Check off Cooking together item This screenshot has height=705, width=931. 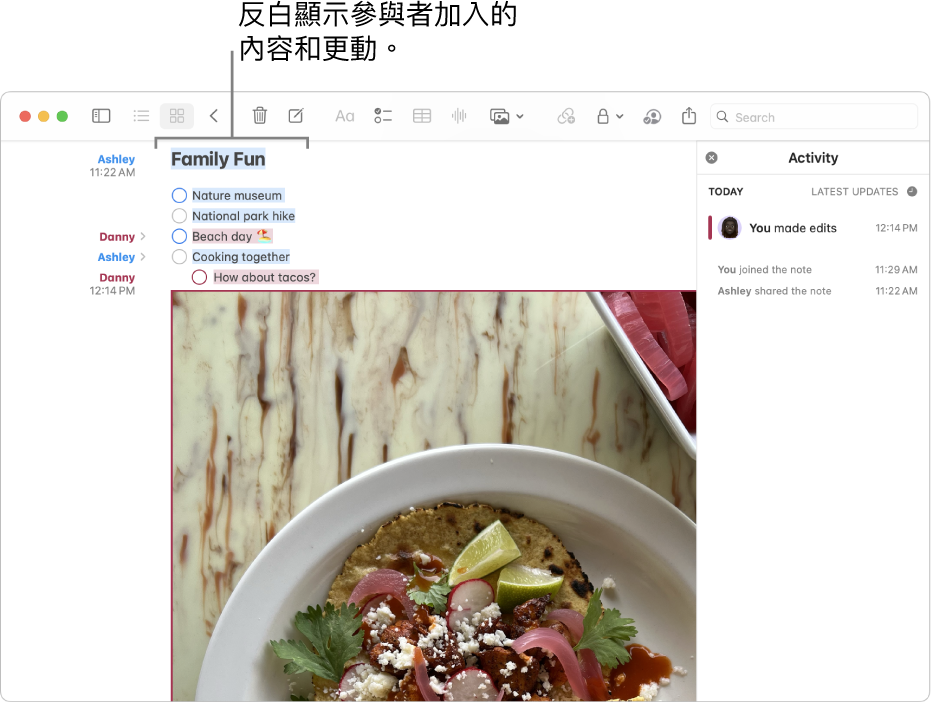[179, 257]
